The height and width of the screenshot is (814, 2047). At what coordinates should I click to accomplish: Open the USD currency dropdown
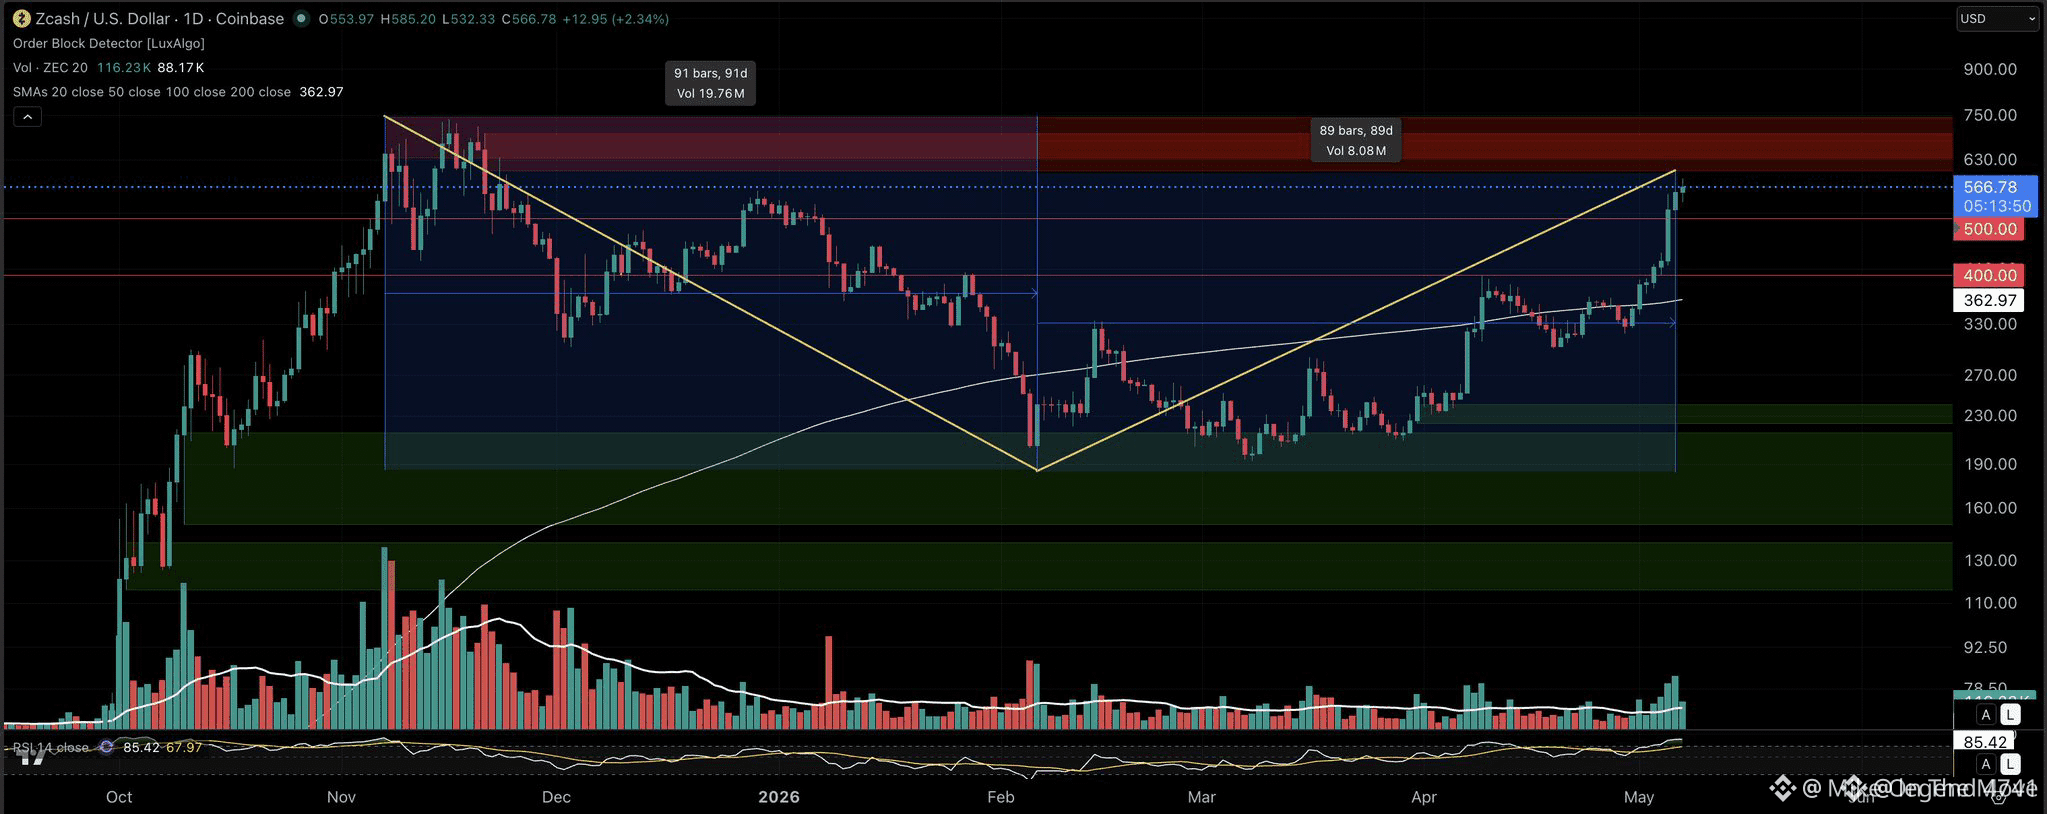pyautogui.click(x=1996, y=19)
